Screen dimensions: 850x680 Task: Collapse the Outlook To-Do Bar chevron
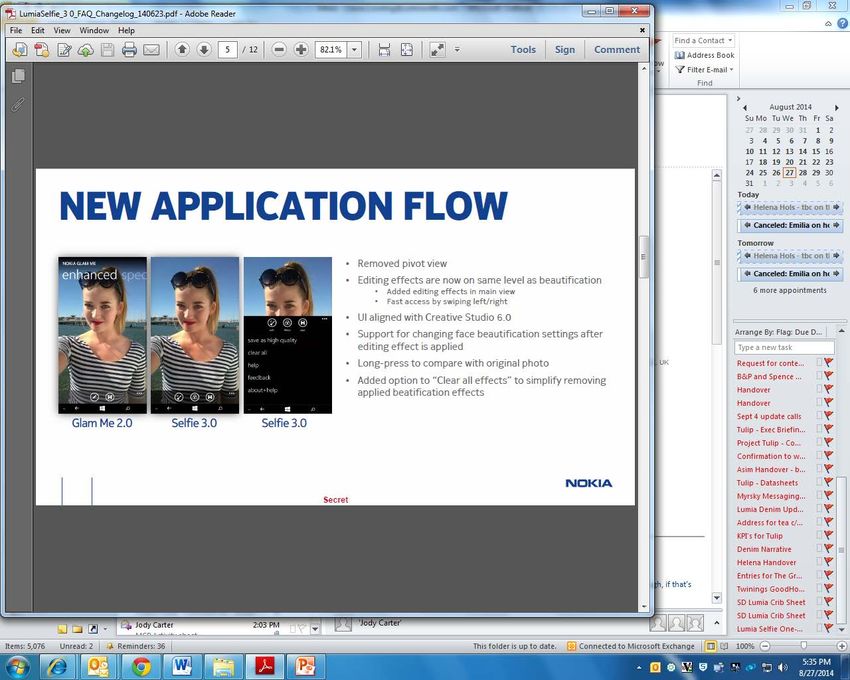(738, 99)
